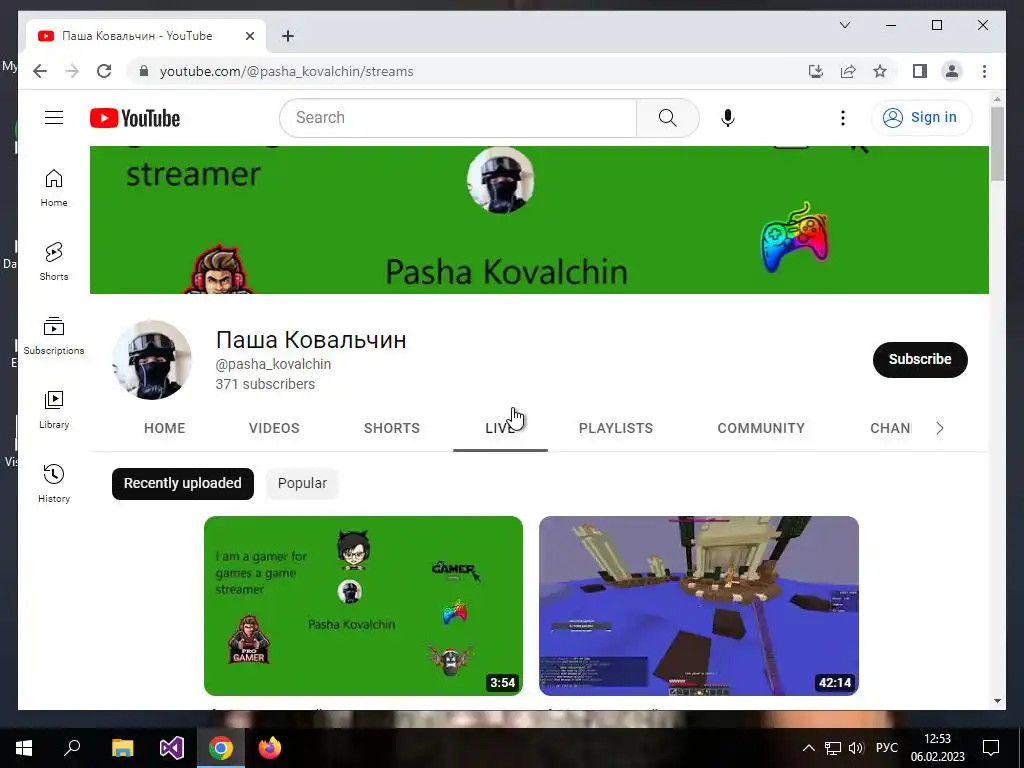Click install app icon in address bar
The height and width of the screenshot is (768, 1024).
tap(816, 71)
